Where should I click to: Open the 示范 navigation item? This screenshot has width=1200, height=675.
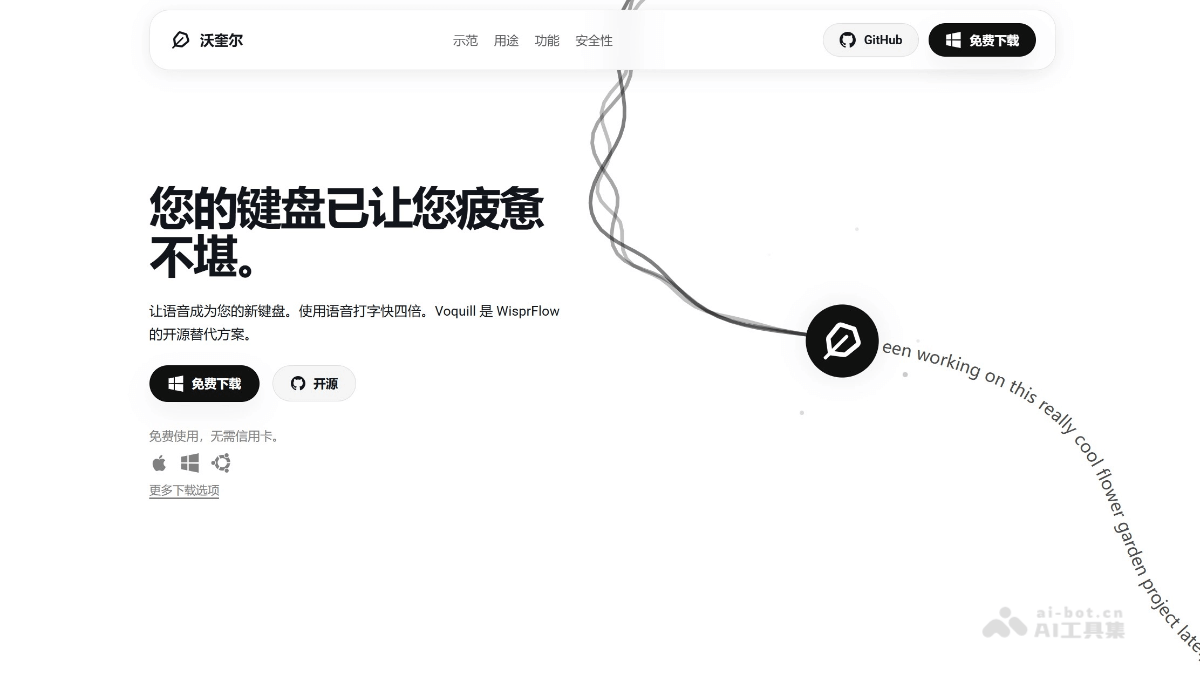(x=465, y=41)
